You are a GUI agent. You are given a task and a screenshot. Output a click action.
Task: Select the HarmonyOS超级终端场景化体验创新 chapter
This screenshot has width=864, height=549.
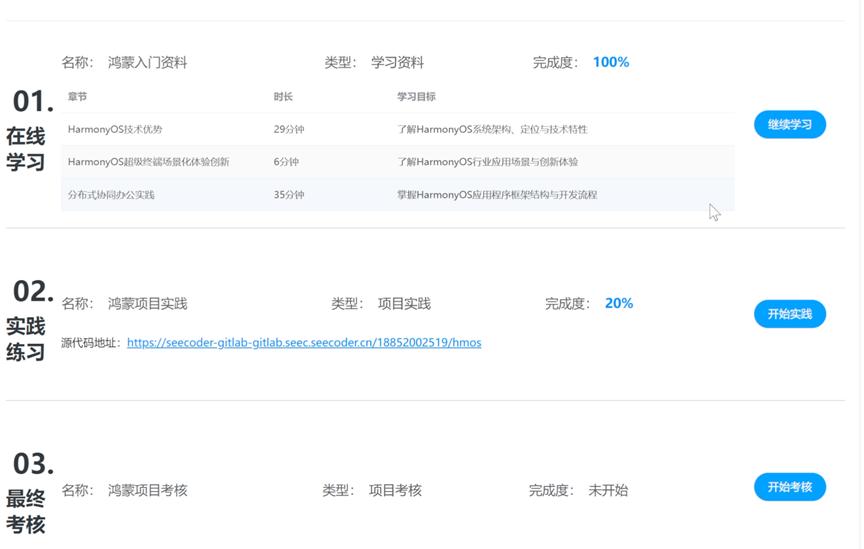[398, 162]
